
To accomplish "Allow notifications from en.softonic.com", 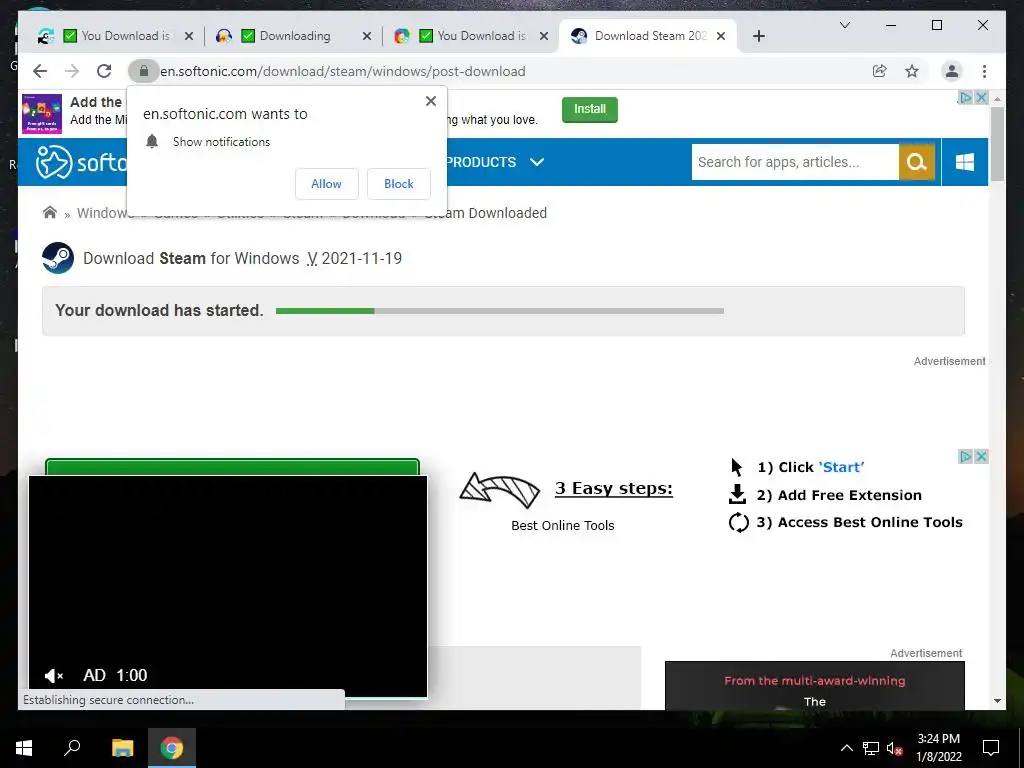I will click(x=327, y=184).
